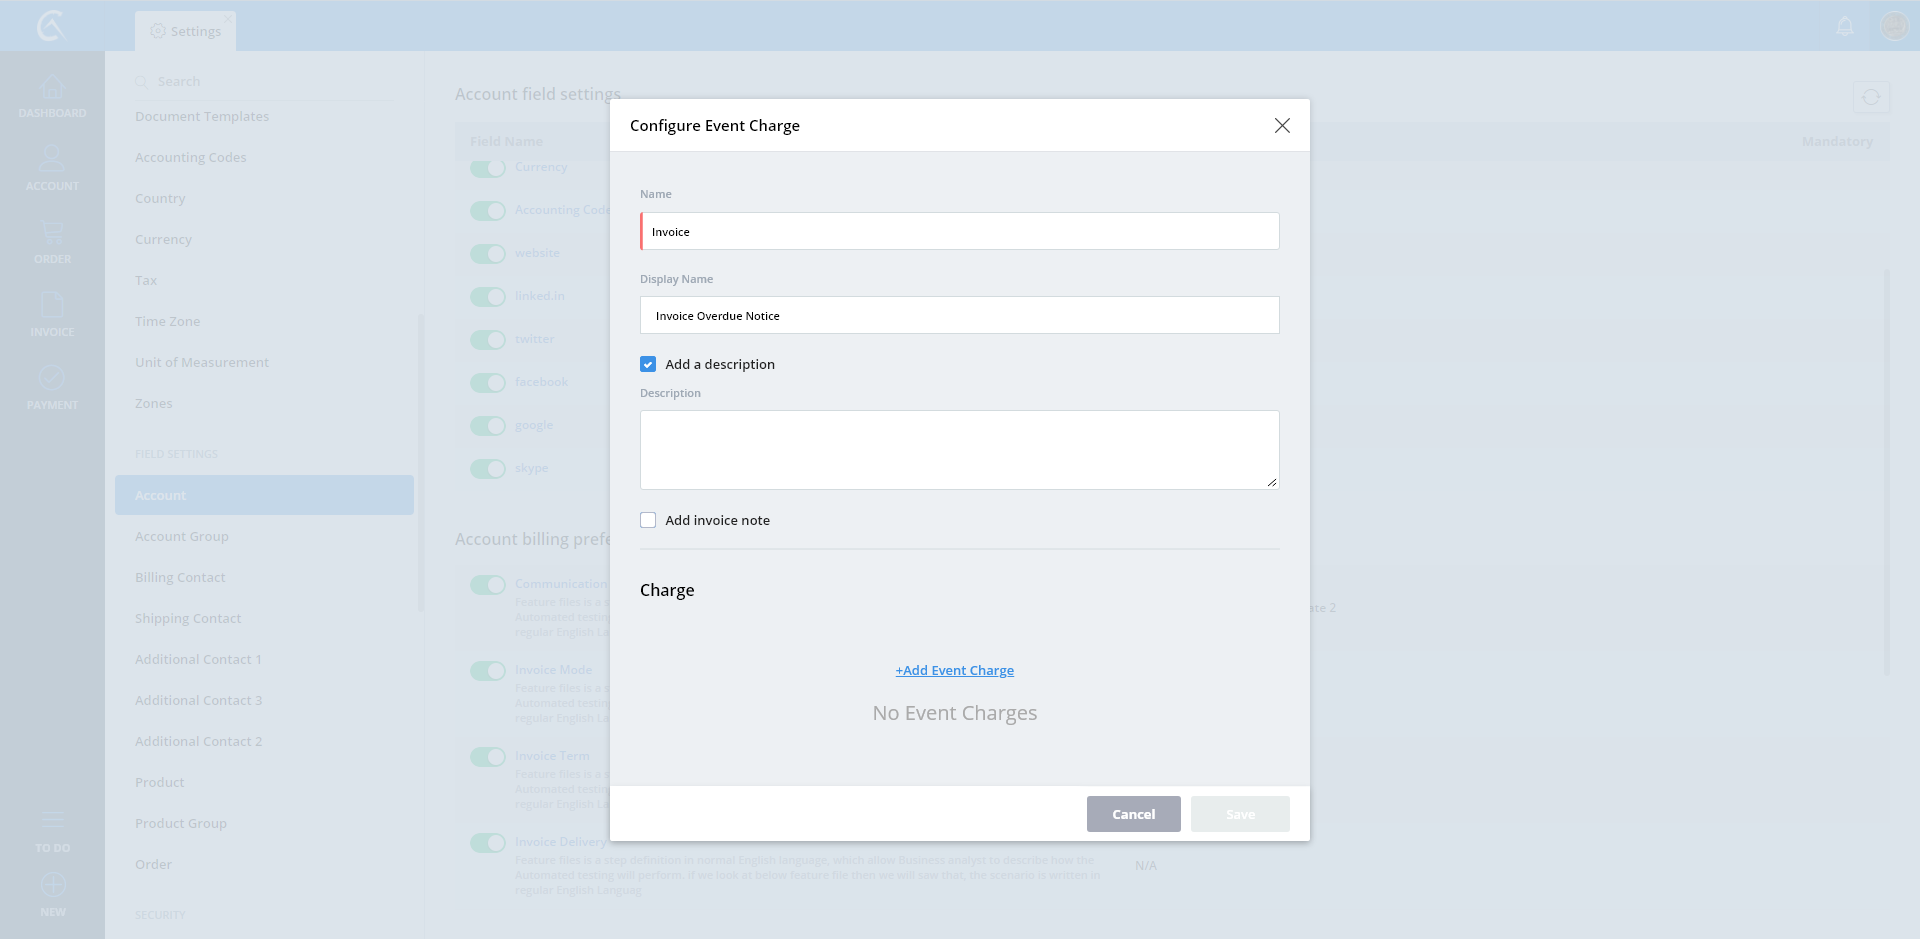The width and height of the screenshot is (1920, 939).
Task: Uncheck the Add a description checkbox
Action: (x=648, y=364)
